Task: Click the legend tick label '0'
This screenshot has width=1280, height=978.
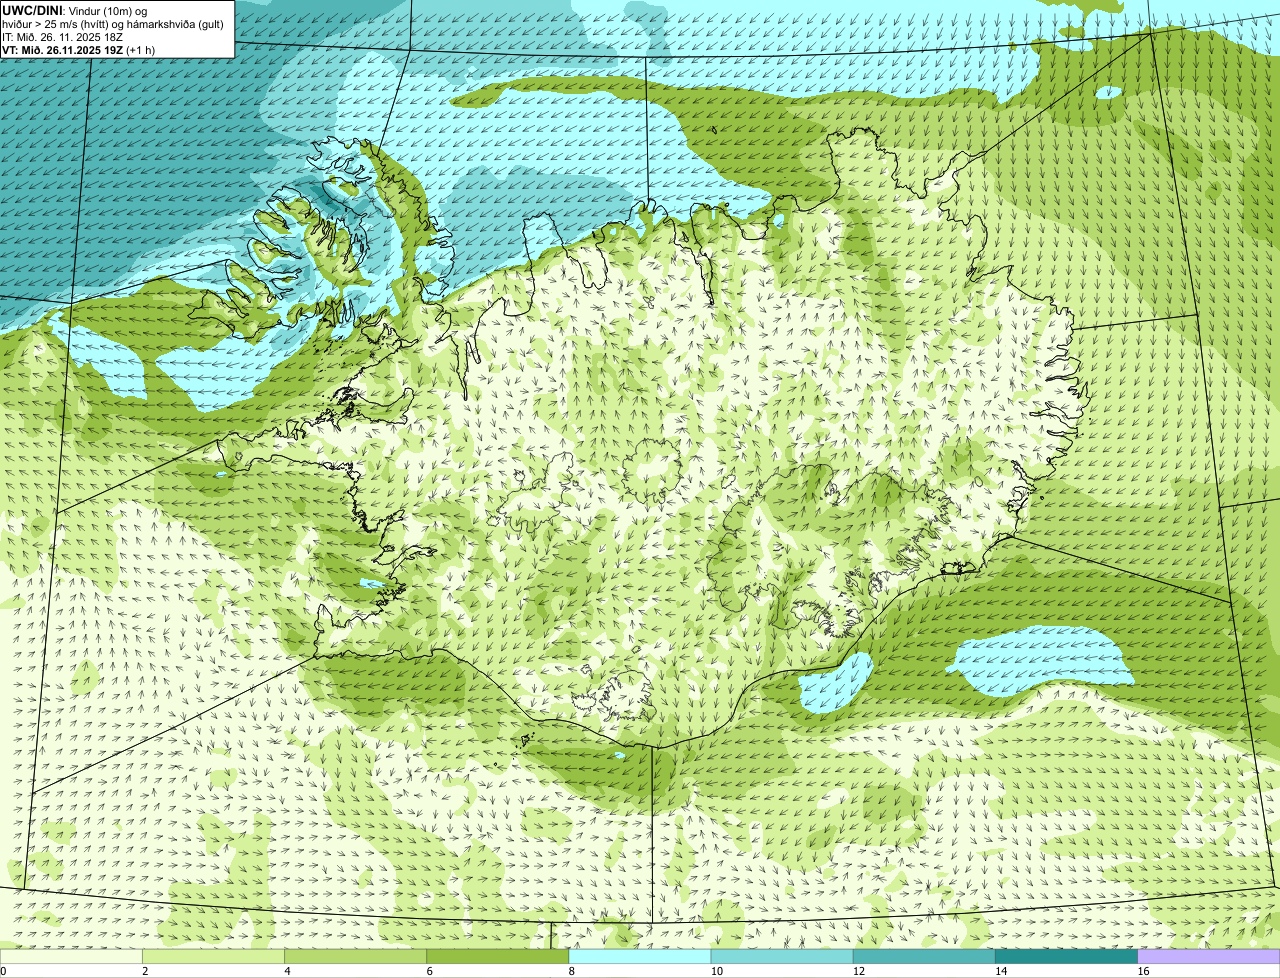Action: pyautogui.click(x=3, y=971)
